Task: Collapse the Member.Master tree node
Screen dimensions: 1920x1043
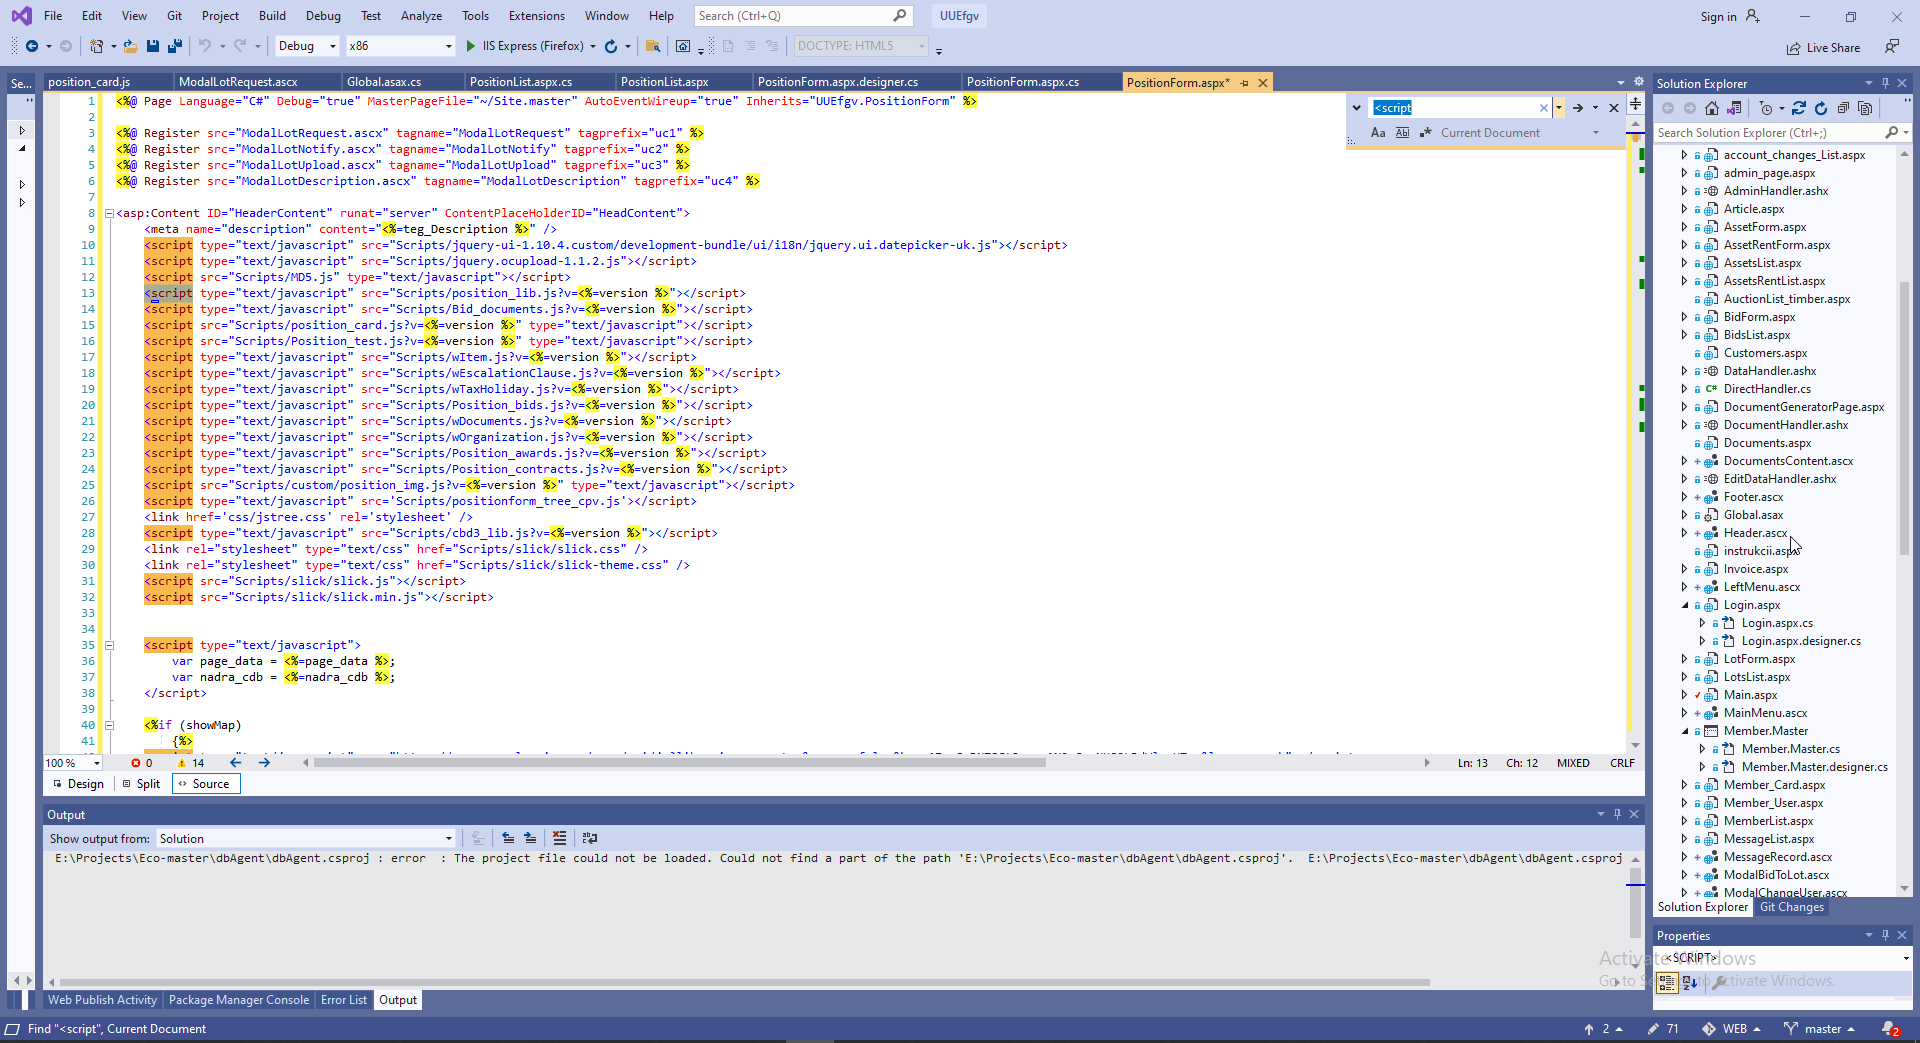Action: [x=1685, y=731]
